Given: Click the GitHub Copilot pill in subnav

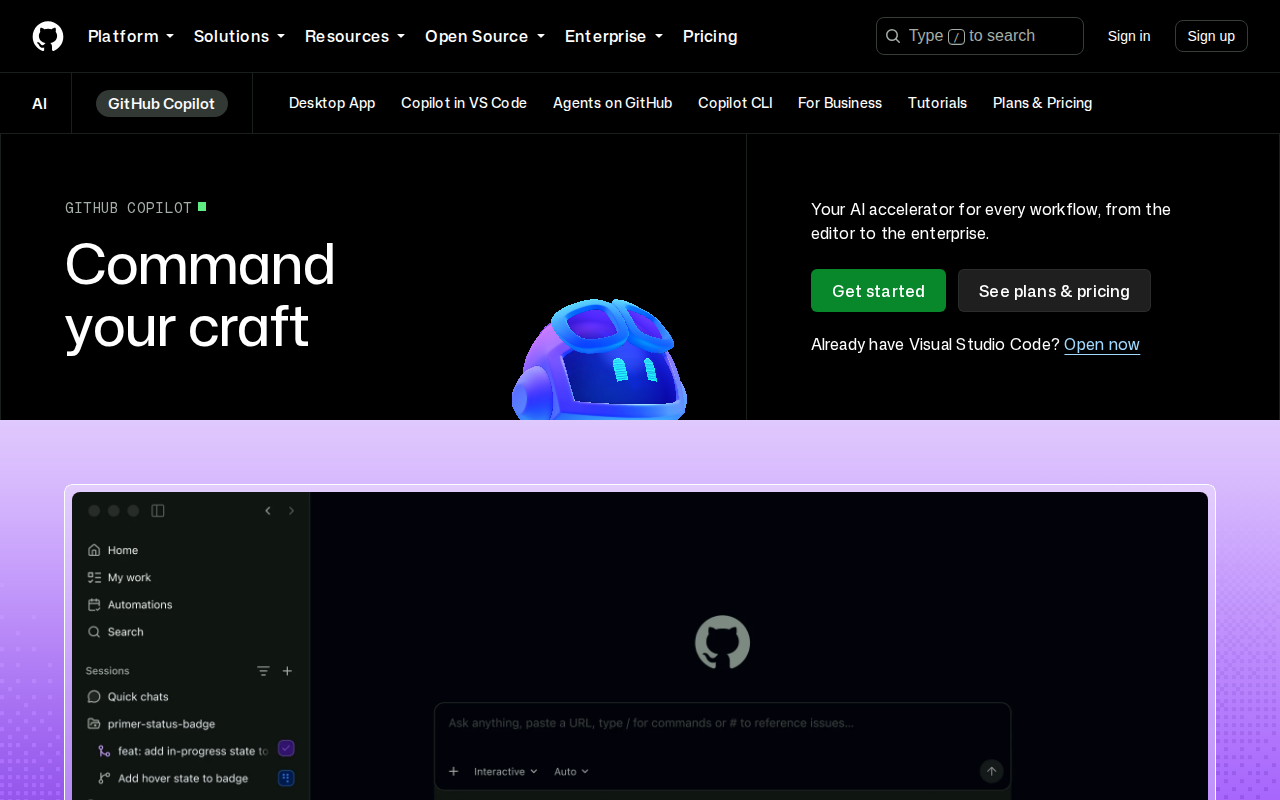Looking at the screenshot, I should point(162,103).
